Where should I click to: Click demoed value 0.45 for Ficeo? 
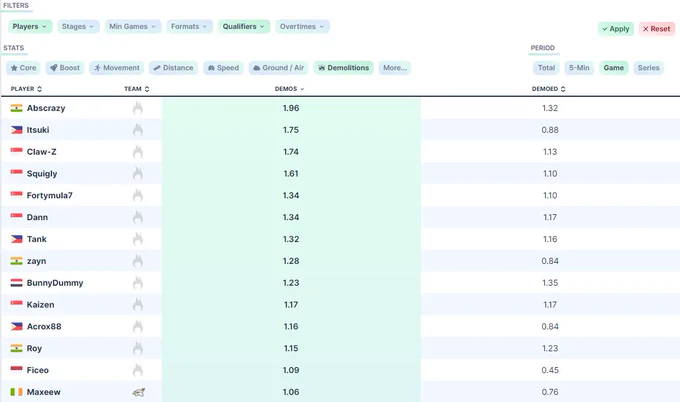click(x=550, y=370)
